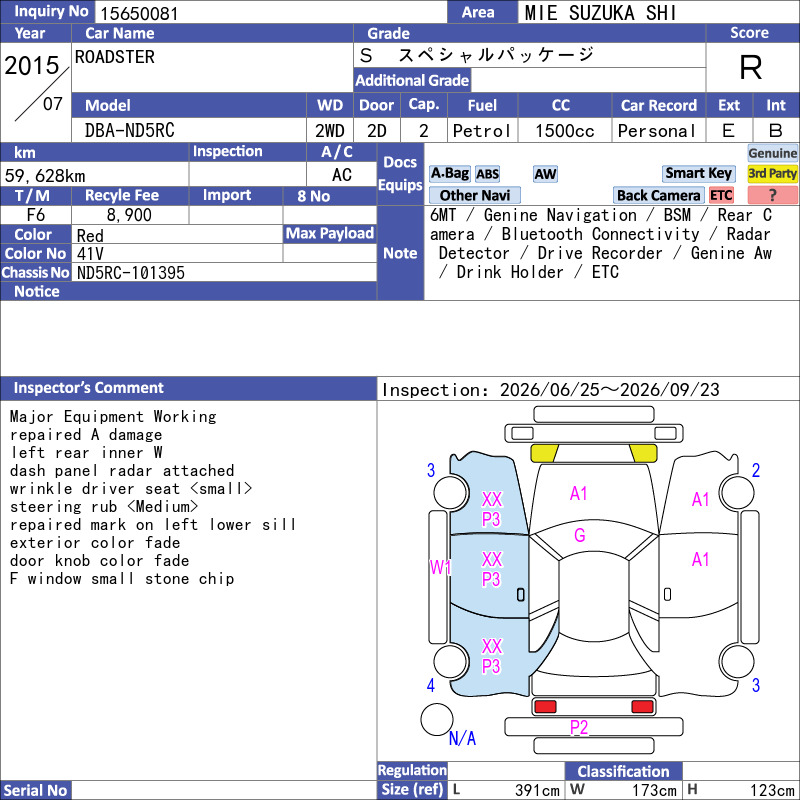Image resolution: width=800 pixels, height=800 pixels.
Task: Click the chassis number ND5RC-101395
Action: 131,273
